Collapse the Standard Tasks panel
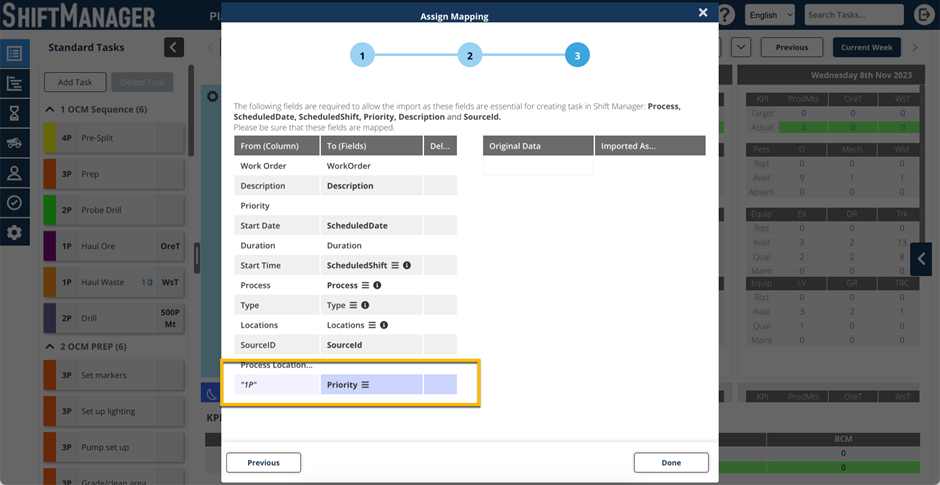The height and width of the screenshot is (485, 940). [x=174, y=47]
